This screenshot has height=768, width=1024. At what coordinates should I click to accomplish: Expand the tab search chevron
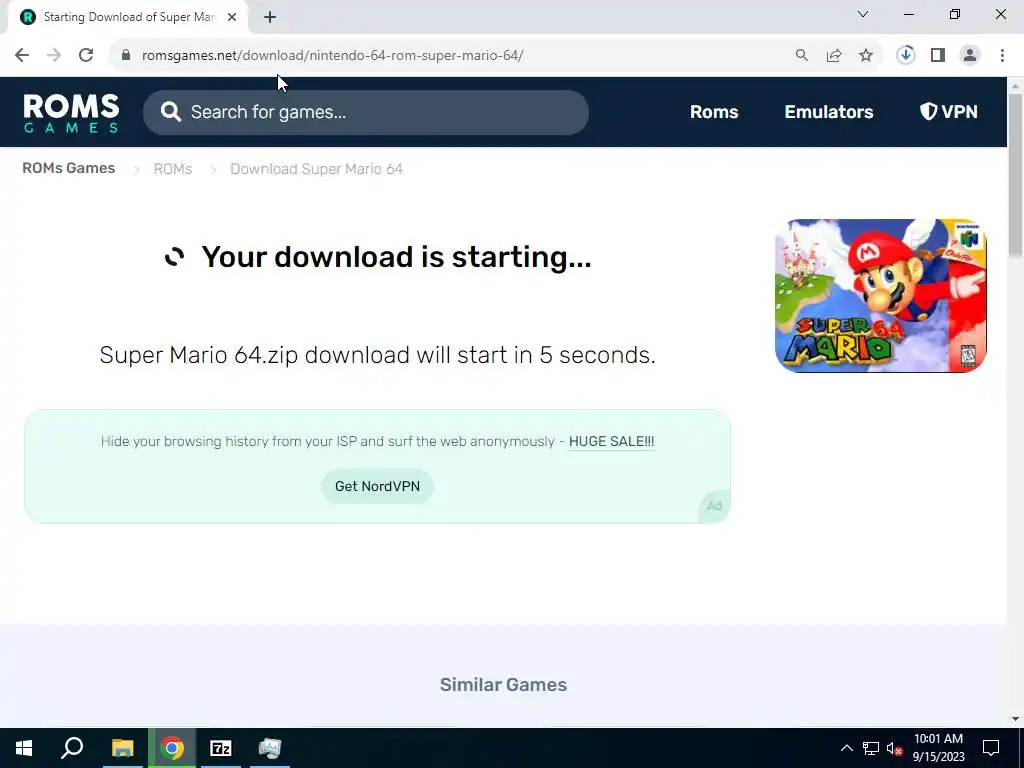[863, 14]
